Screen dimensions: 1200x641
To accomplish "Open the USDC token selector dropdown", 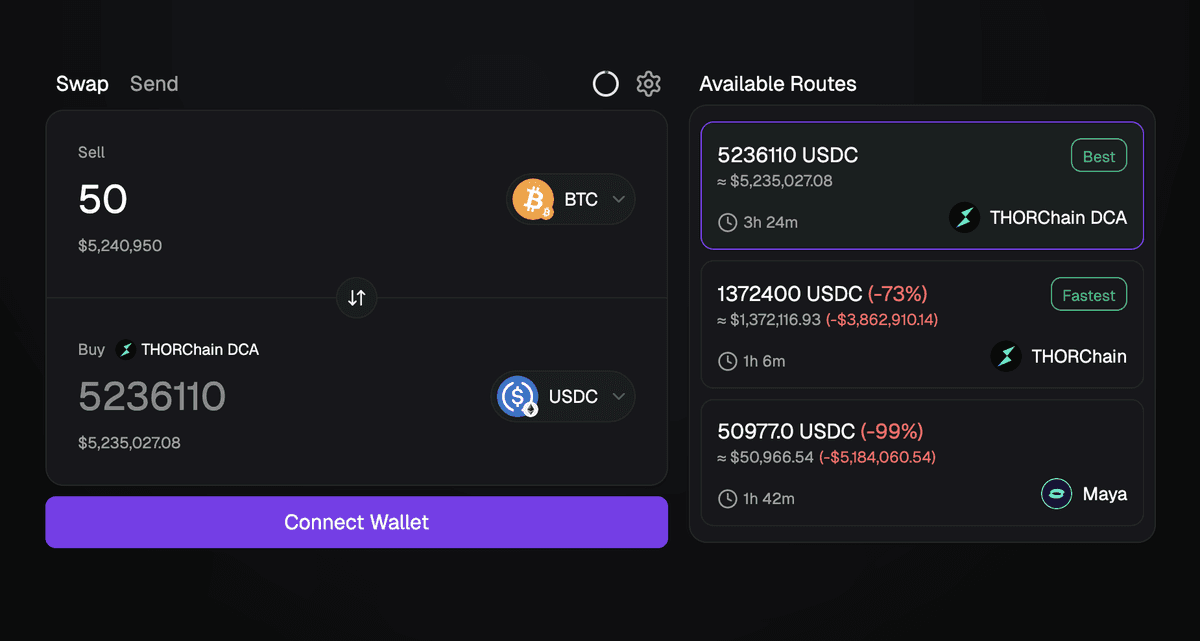I will click(563, 396).
